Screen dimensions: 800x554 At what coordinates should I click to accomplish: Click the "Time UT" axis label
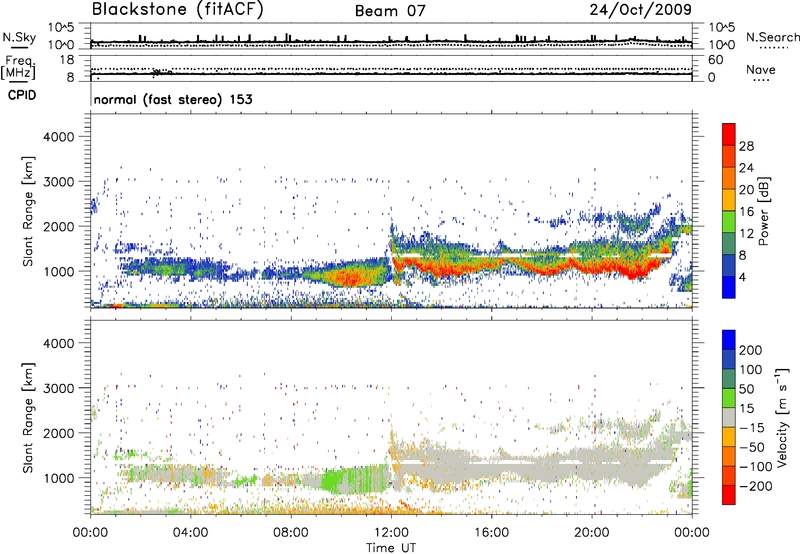pyautogui.click(x=391, y=548)
